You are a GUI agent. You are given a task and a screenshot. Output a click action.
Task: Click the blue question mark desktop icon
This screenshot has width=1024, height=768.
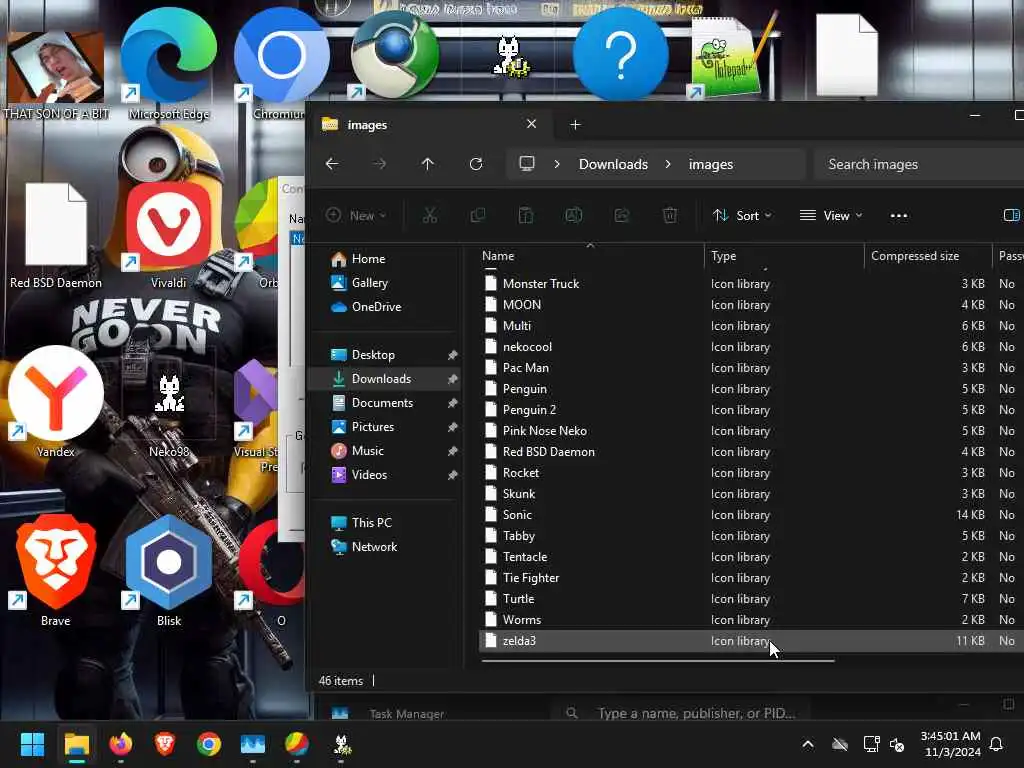click(x=620, y=54)
